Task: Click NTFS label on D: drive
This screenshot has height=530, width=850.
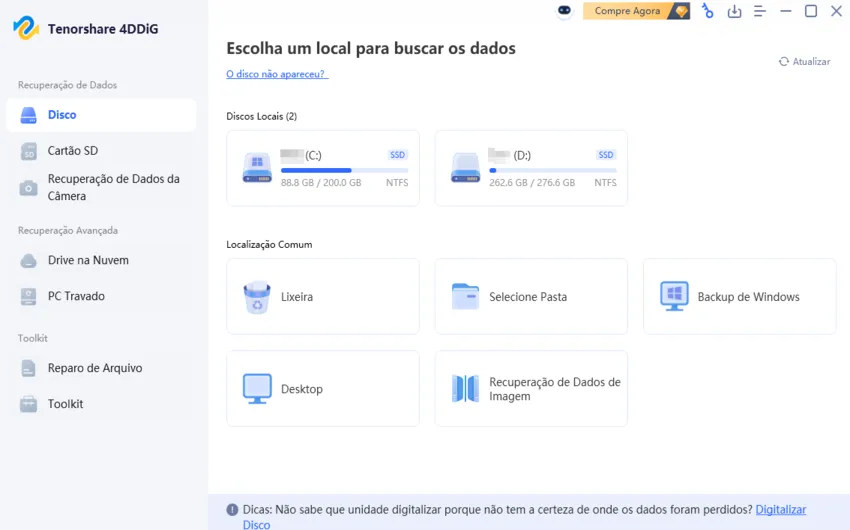Action: 605,183
